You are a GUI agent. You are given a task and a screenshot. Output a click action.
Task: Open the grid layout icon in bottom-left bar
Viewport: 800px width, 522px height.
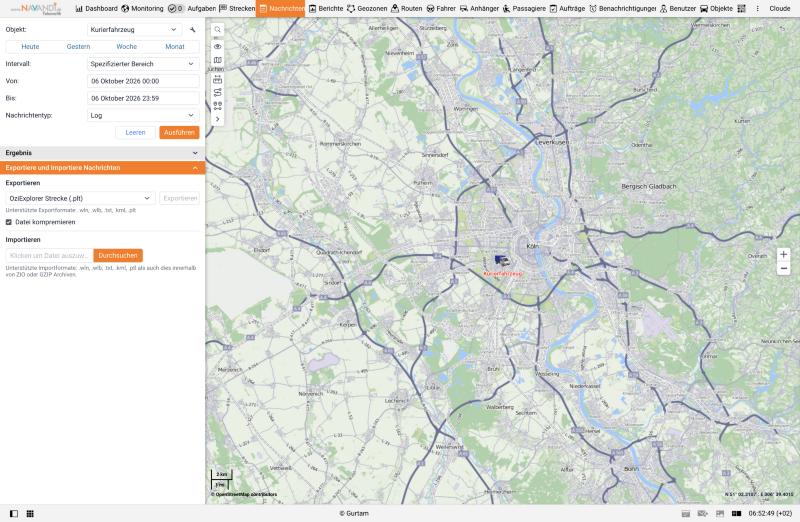[30, 513]
